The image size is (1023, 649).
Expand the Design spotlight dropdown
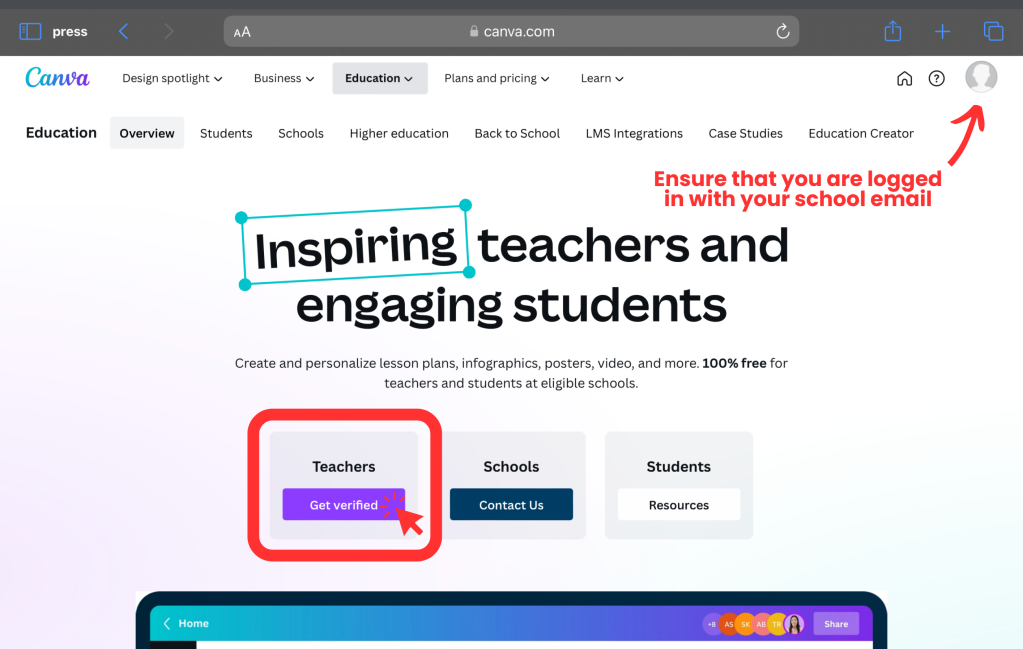(x=172, y=78)
